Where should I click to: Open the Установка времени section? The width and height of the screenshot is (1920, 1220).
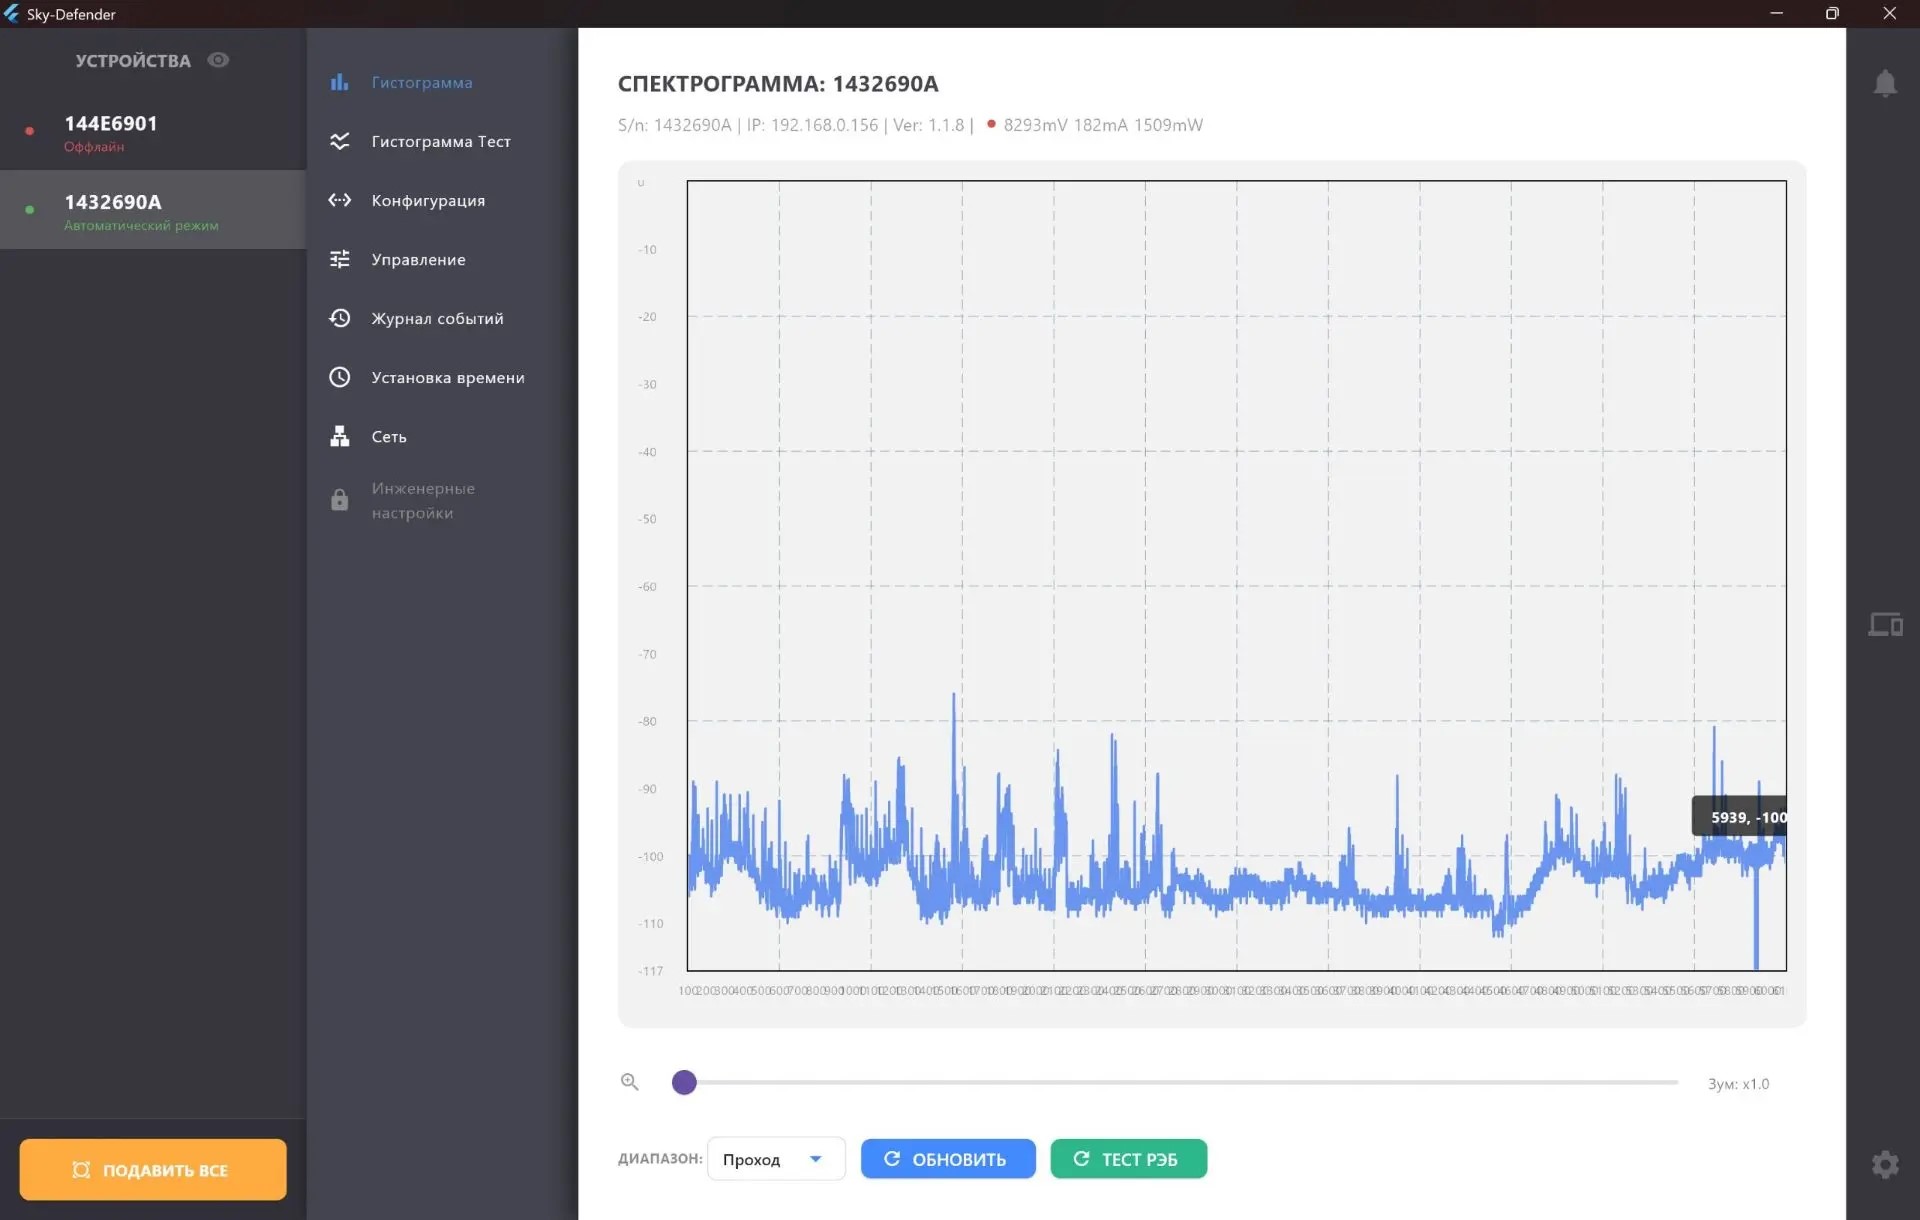(x=442, y=377)
